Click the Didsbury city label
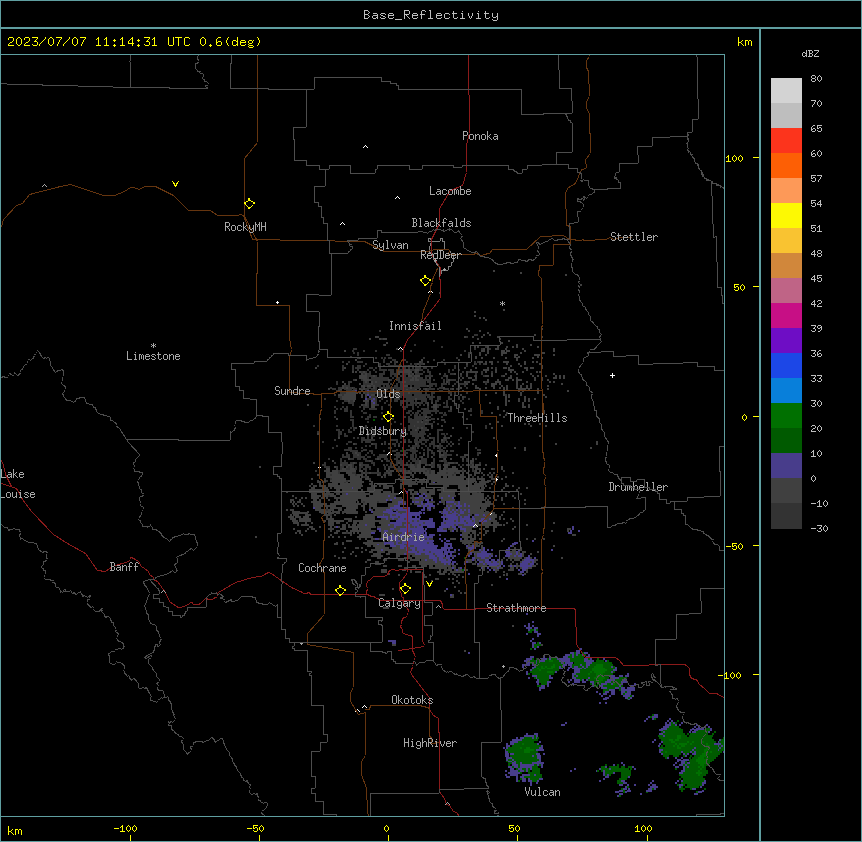 (x=383, y=431)
